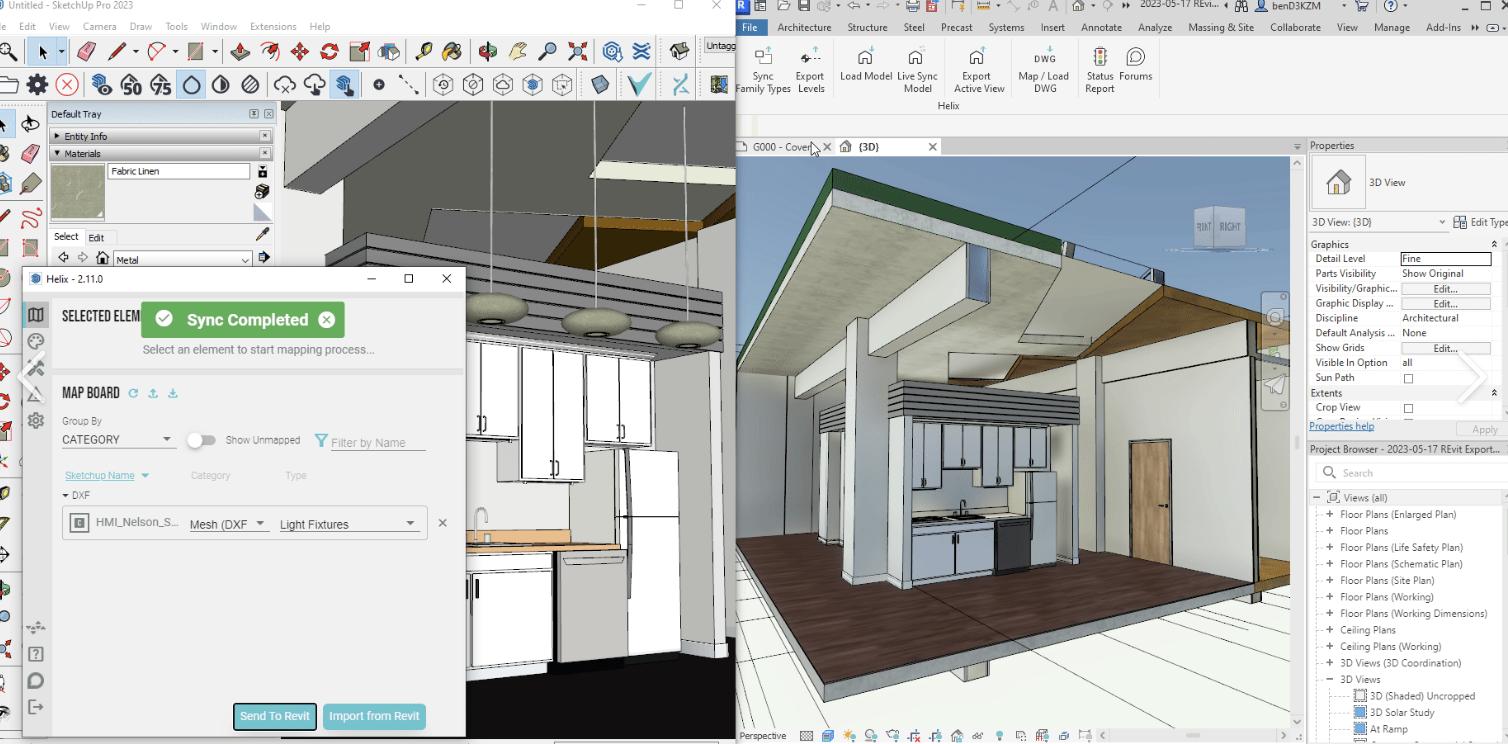Screen dimensions: 1508x744
Task: Open the Massing & Site ribbon tab
Action: (x=1220, y=27)
